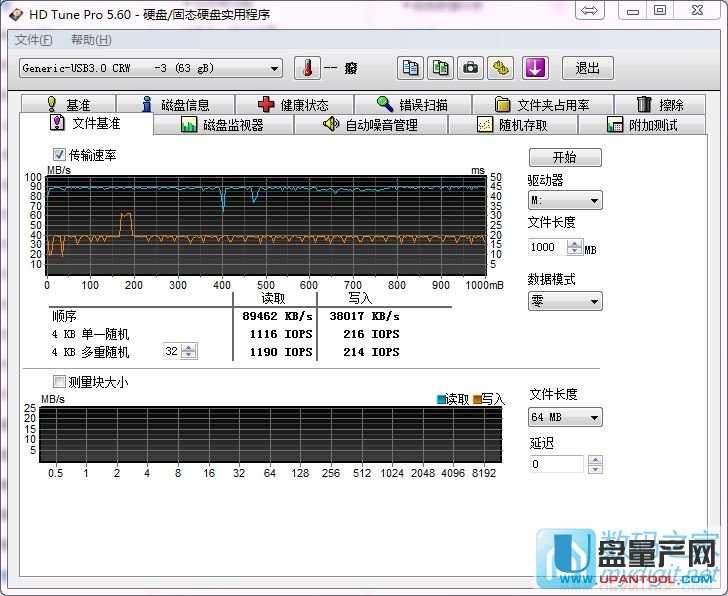Click the 1000 MB file length field
The width and height of the screenshot is (728, 596).
pos(547,247)
